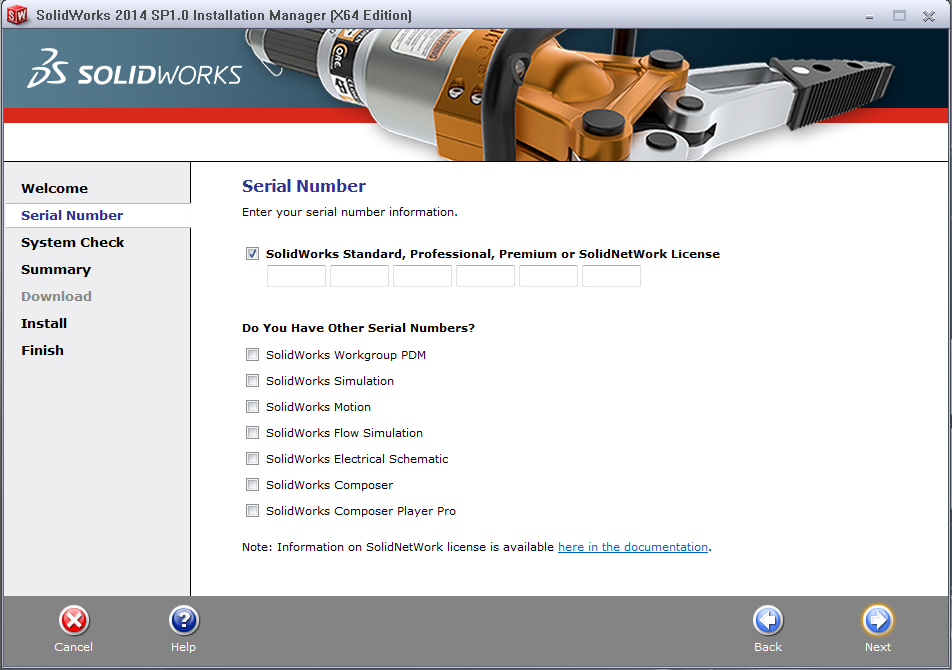Select the Welcome step in the sidebar
The width and height of the screenshot is (952, 670).
tap(55, 188)
